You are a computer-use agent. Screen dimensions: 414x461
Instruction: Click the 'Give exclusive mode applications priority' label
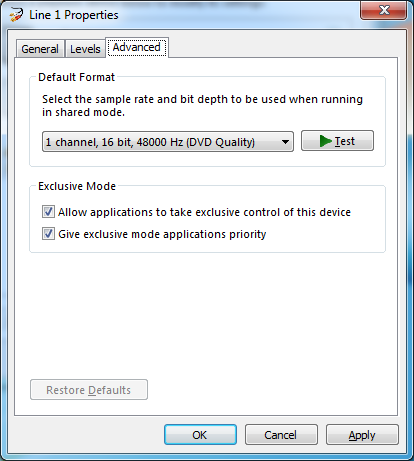162,234
